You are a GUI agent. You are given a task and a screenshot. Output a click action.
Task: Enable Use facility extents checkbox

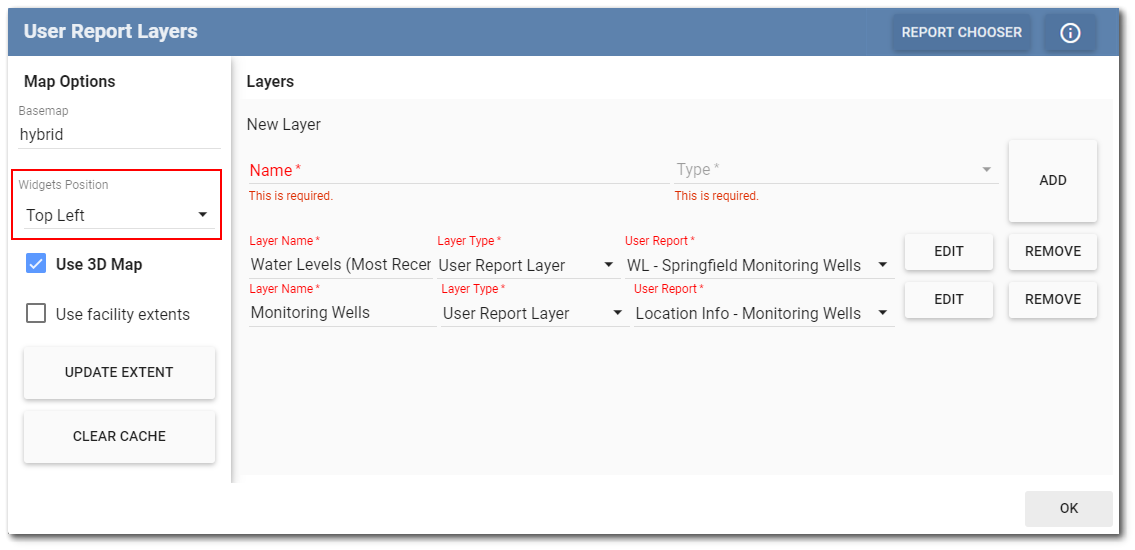coord(36,314)
